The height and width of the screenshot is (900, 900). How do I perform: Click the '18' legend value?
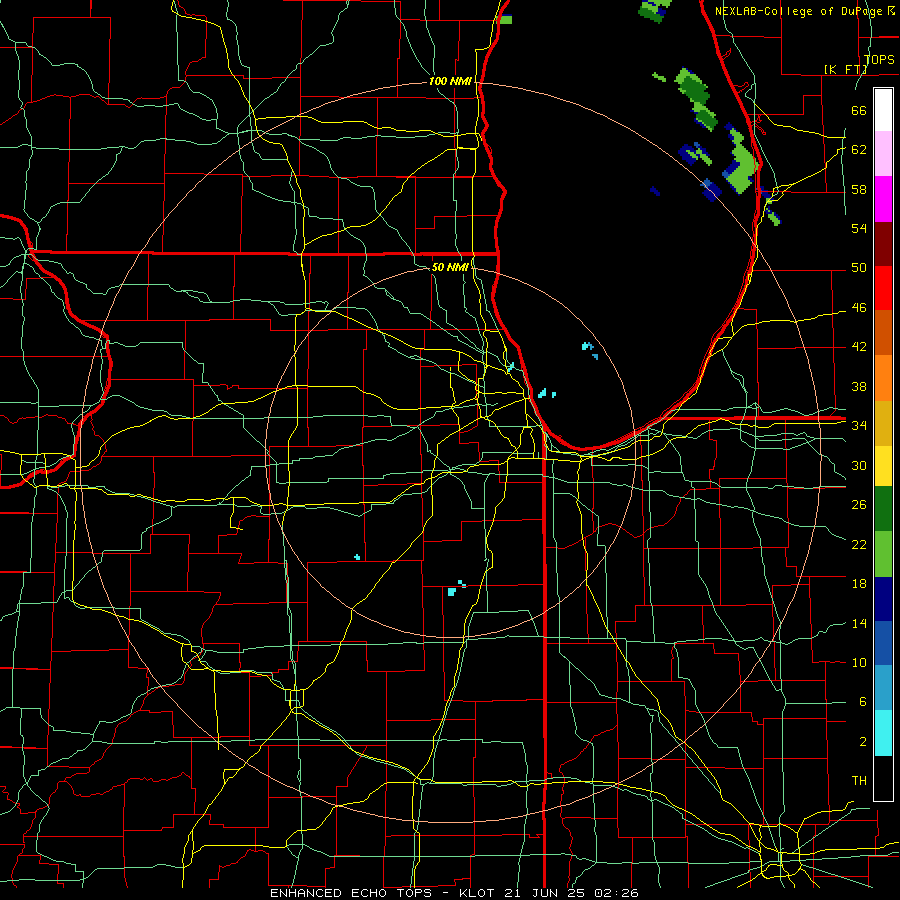click(859, 584)
